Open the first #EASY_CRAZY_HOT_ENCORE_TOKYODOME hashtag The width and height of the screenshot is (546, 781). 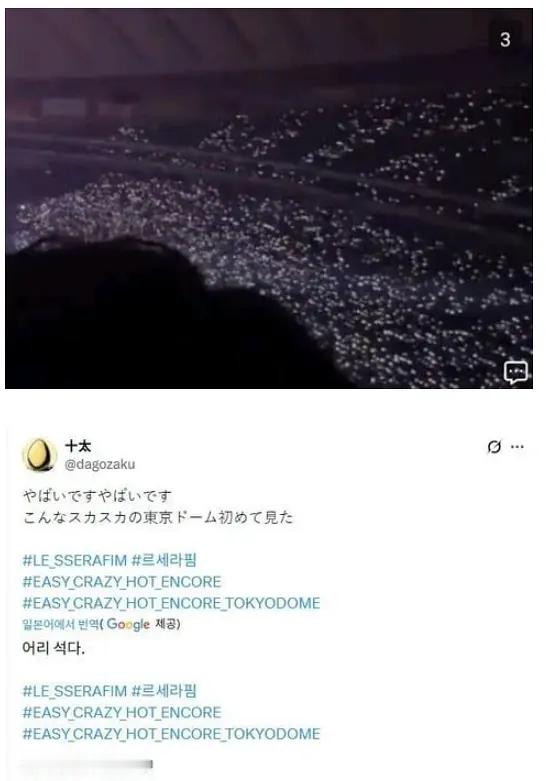click(x=171, y=603)
